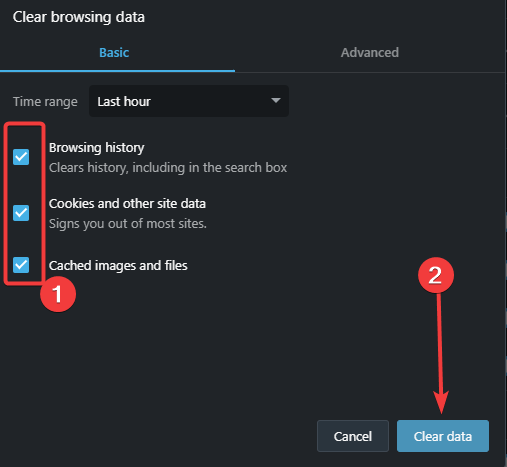Screen dimensions: 507x467
Task: Uncheck the Browsing history checkbox
Action: click(21, 157)
